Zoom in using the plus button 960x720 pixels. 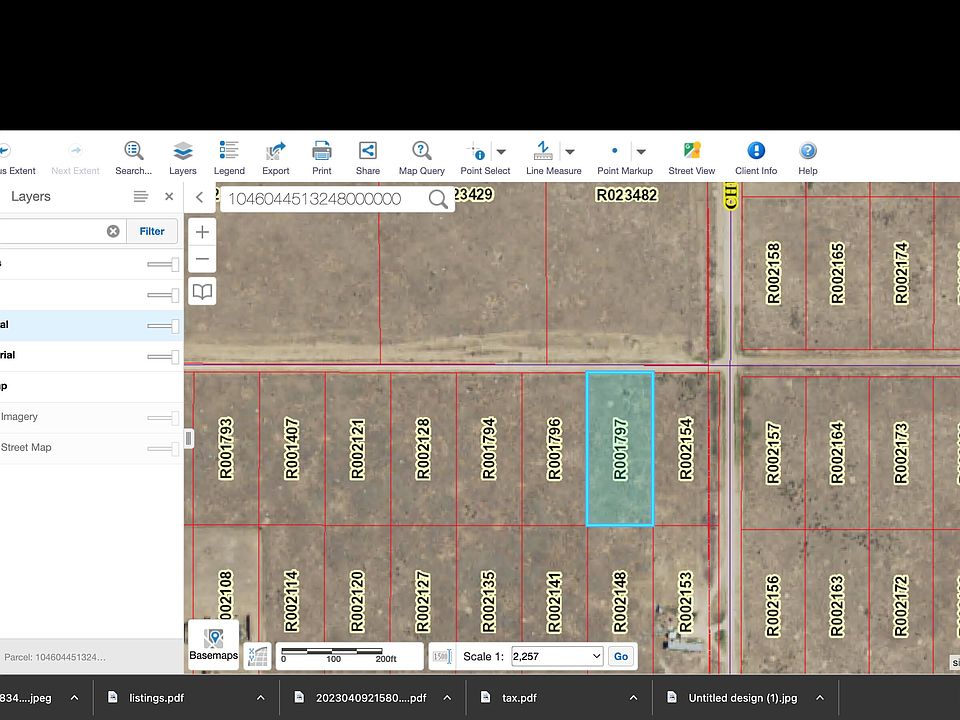click(x=201, y=231)
